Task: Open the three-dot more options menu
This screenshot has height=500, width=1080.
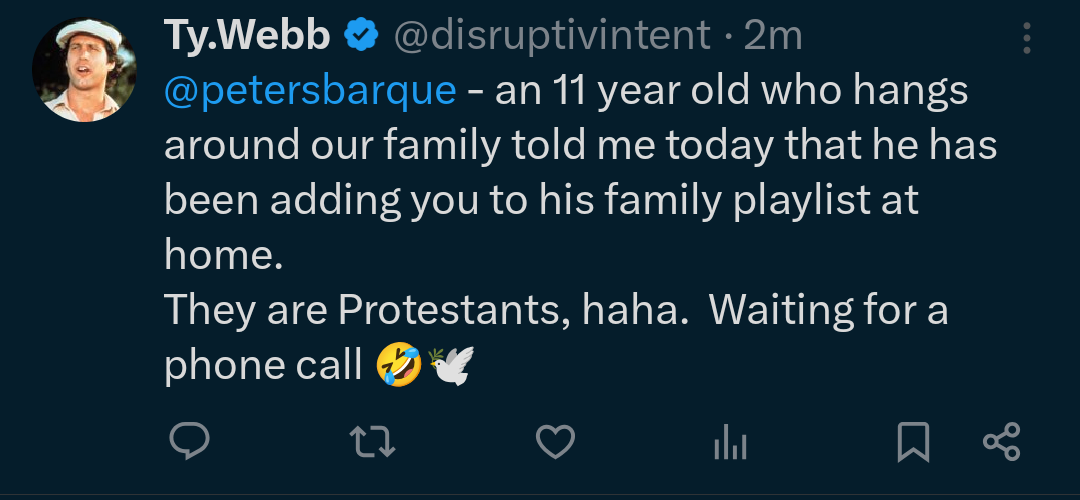Action: 1027,38
